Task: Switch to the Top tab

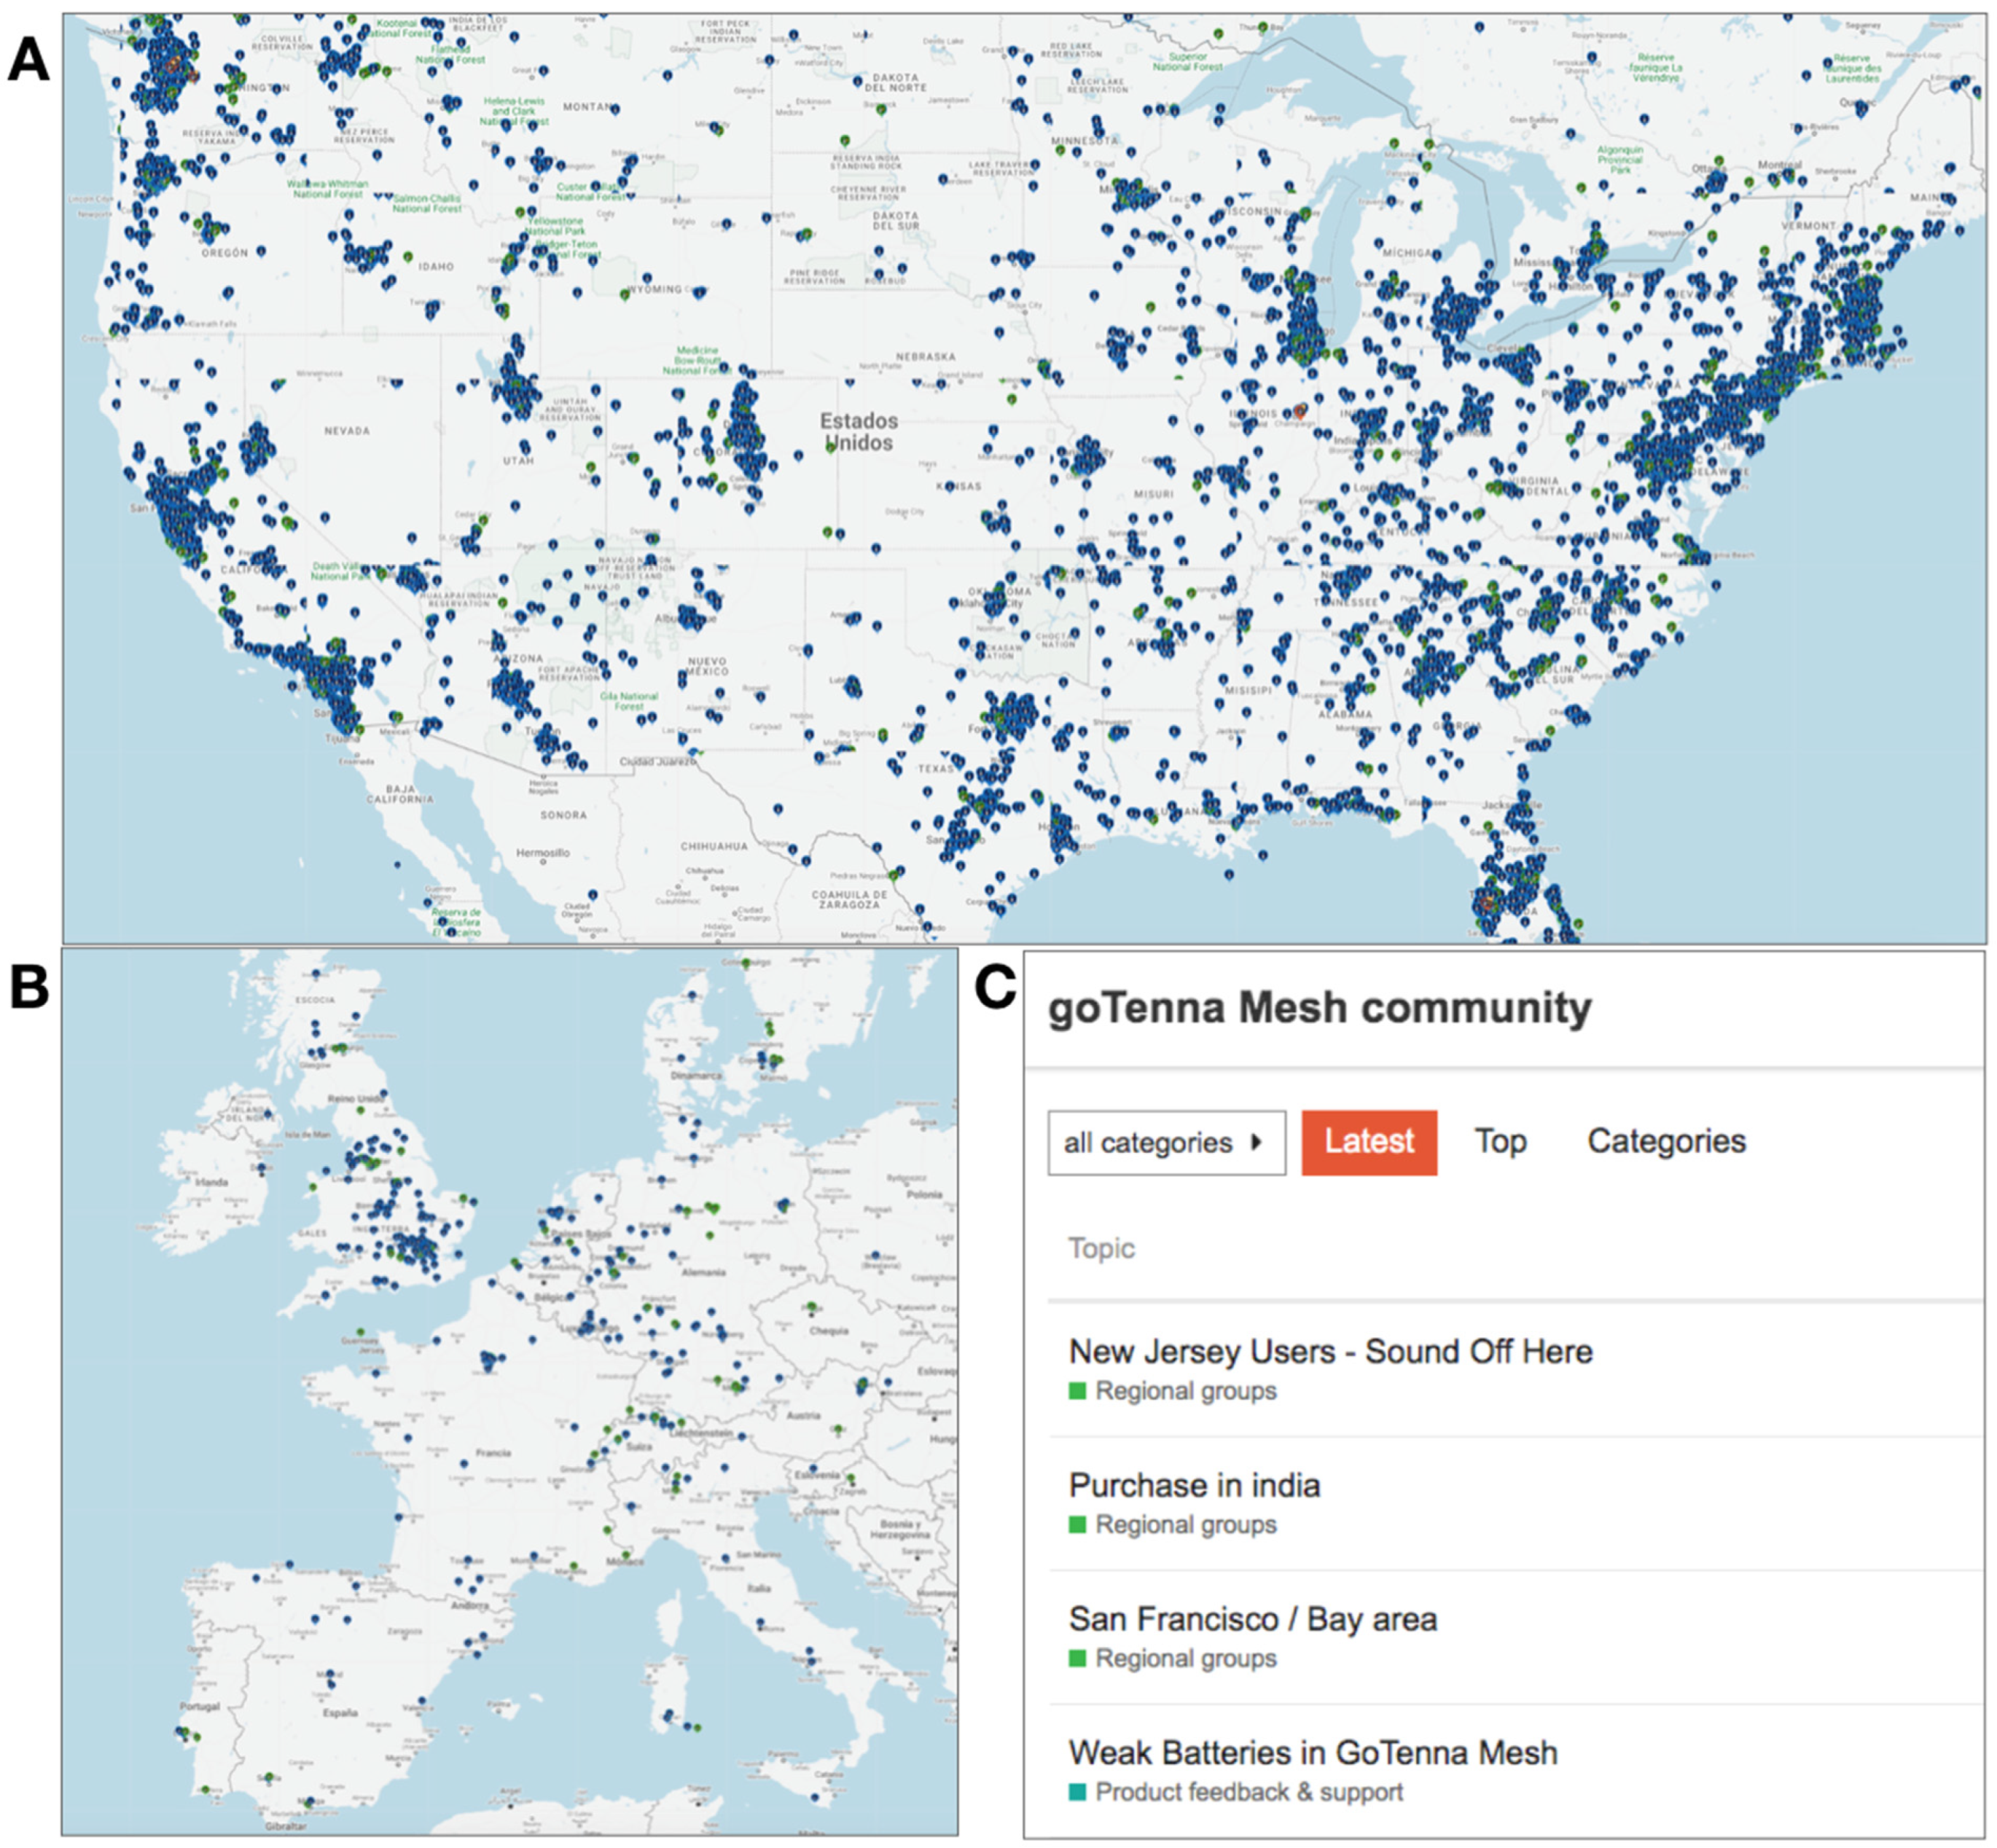Action: point(1500,1142)
